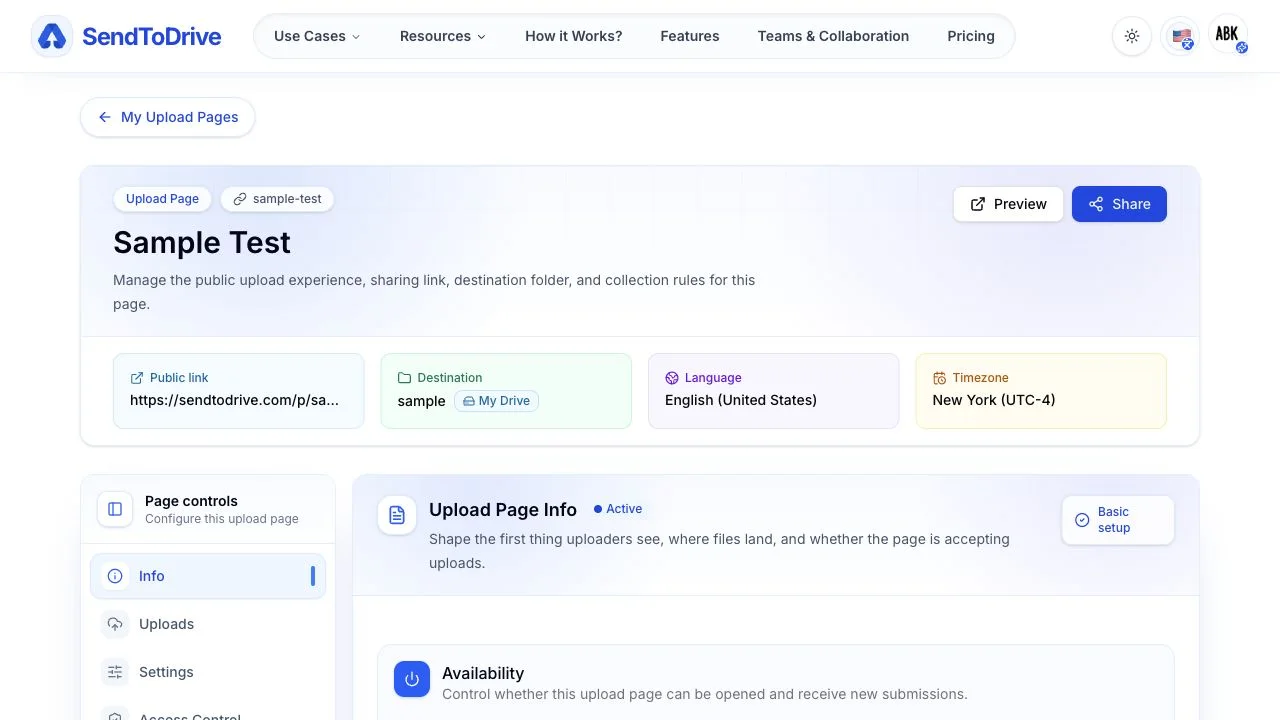
Task: Toggle the light/dark theme sun icon
Action: (x=1132, y=36)
